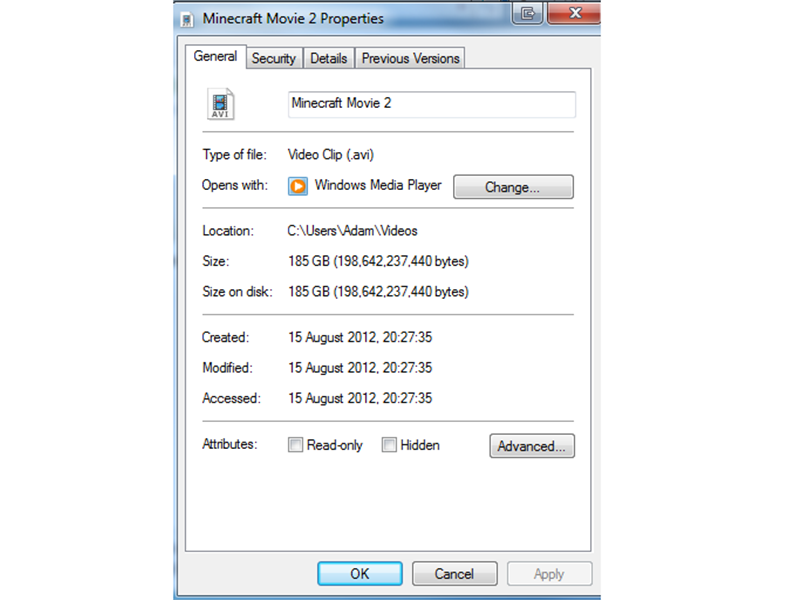Enable the Read-only attribute
The width and height of the screenshot is (800, 600).
295,444
